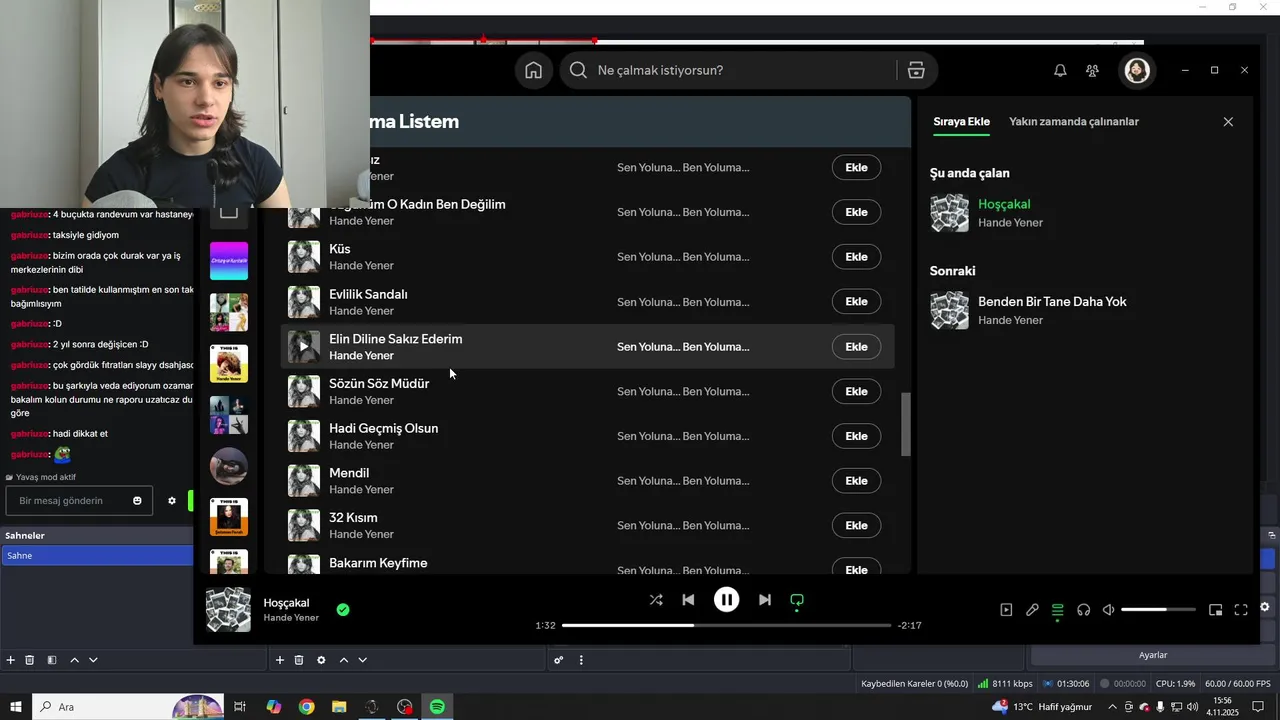Pause the playing song
The width and height of the screenshot is (1280, 720).
click(726, 600)
